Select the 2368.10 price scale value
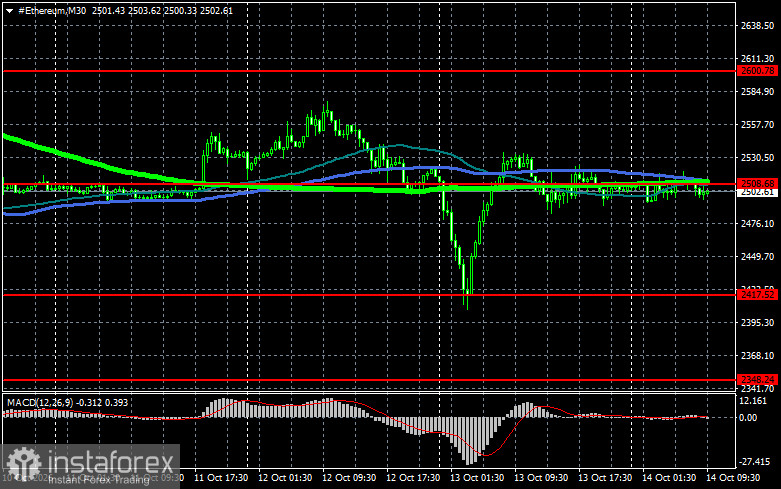 pyautogui.click(x=757, y=356)
